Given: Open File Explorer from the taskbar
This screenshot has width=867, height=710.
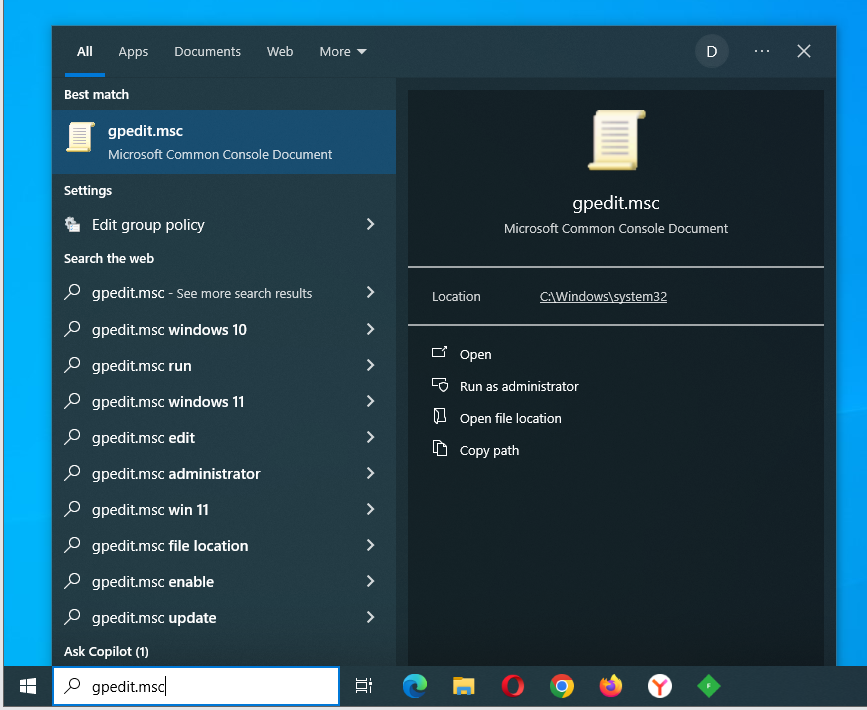Looking at the screenshot, I should click(463, 686).
